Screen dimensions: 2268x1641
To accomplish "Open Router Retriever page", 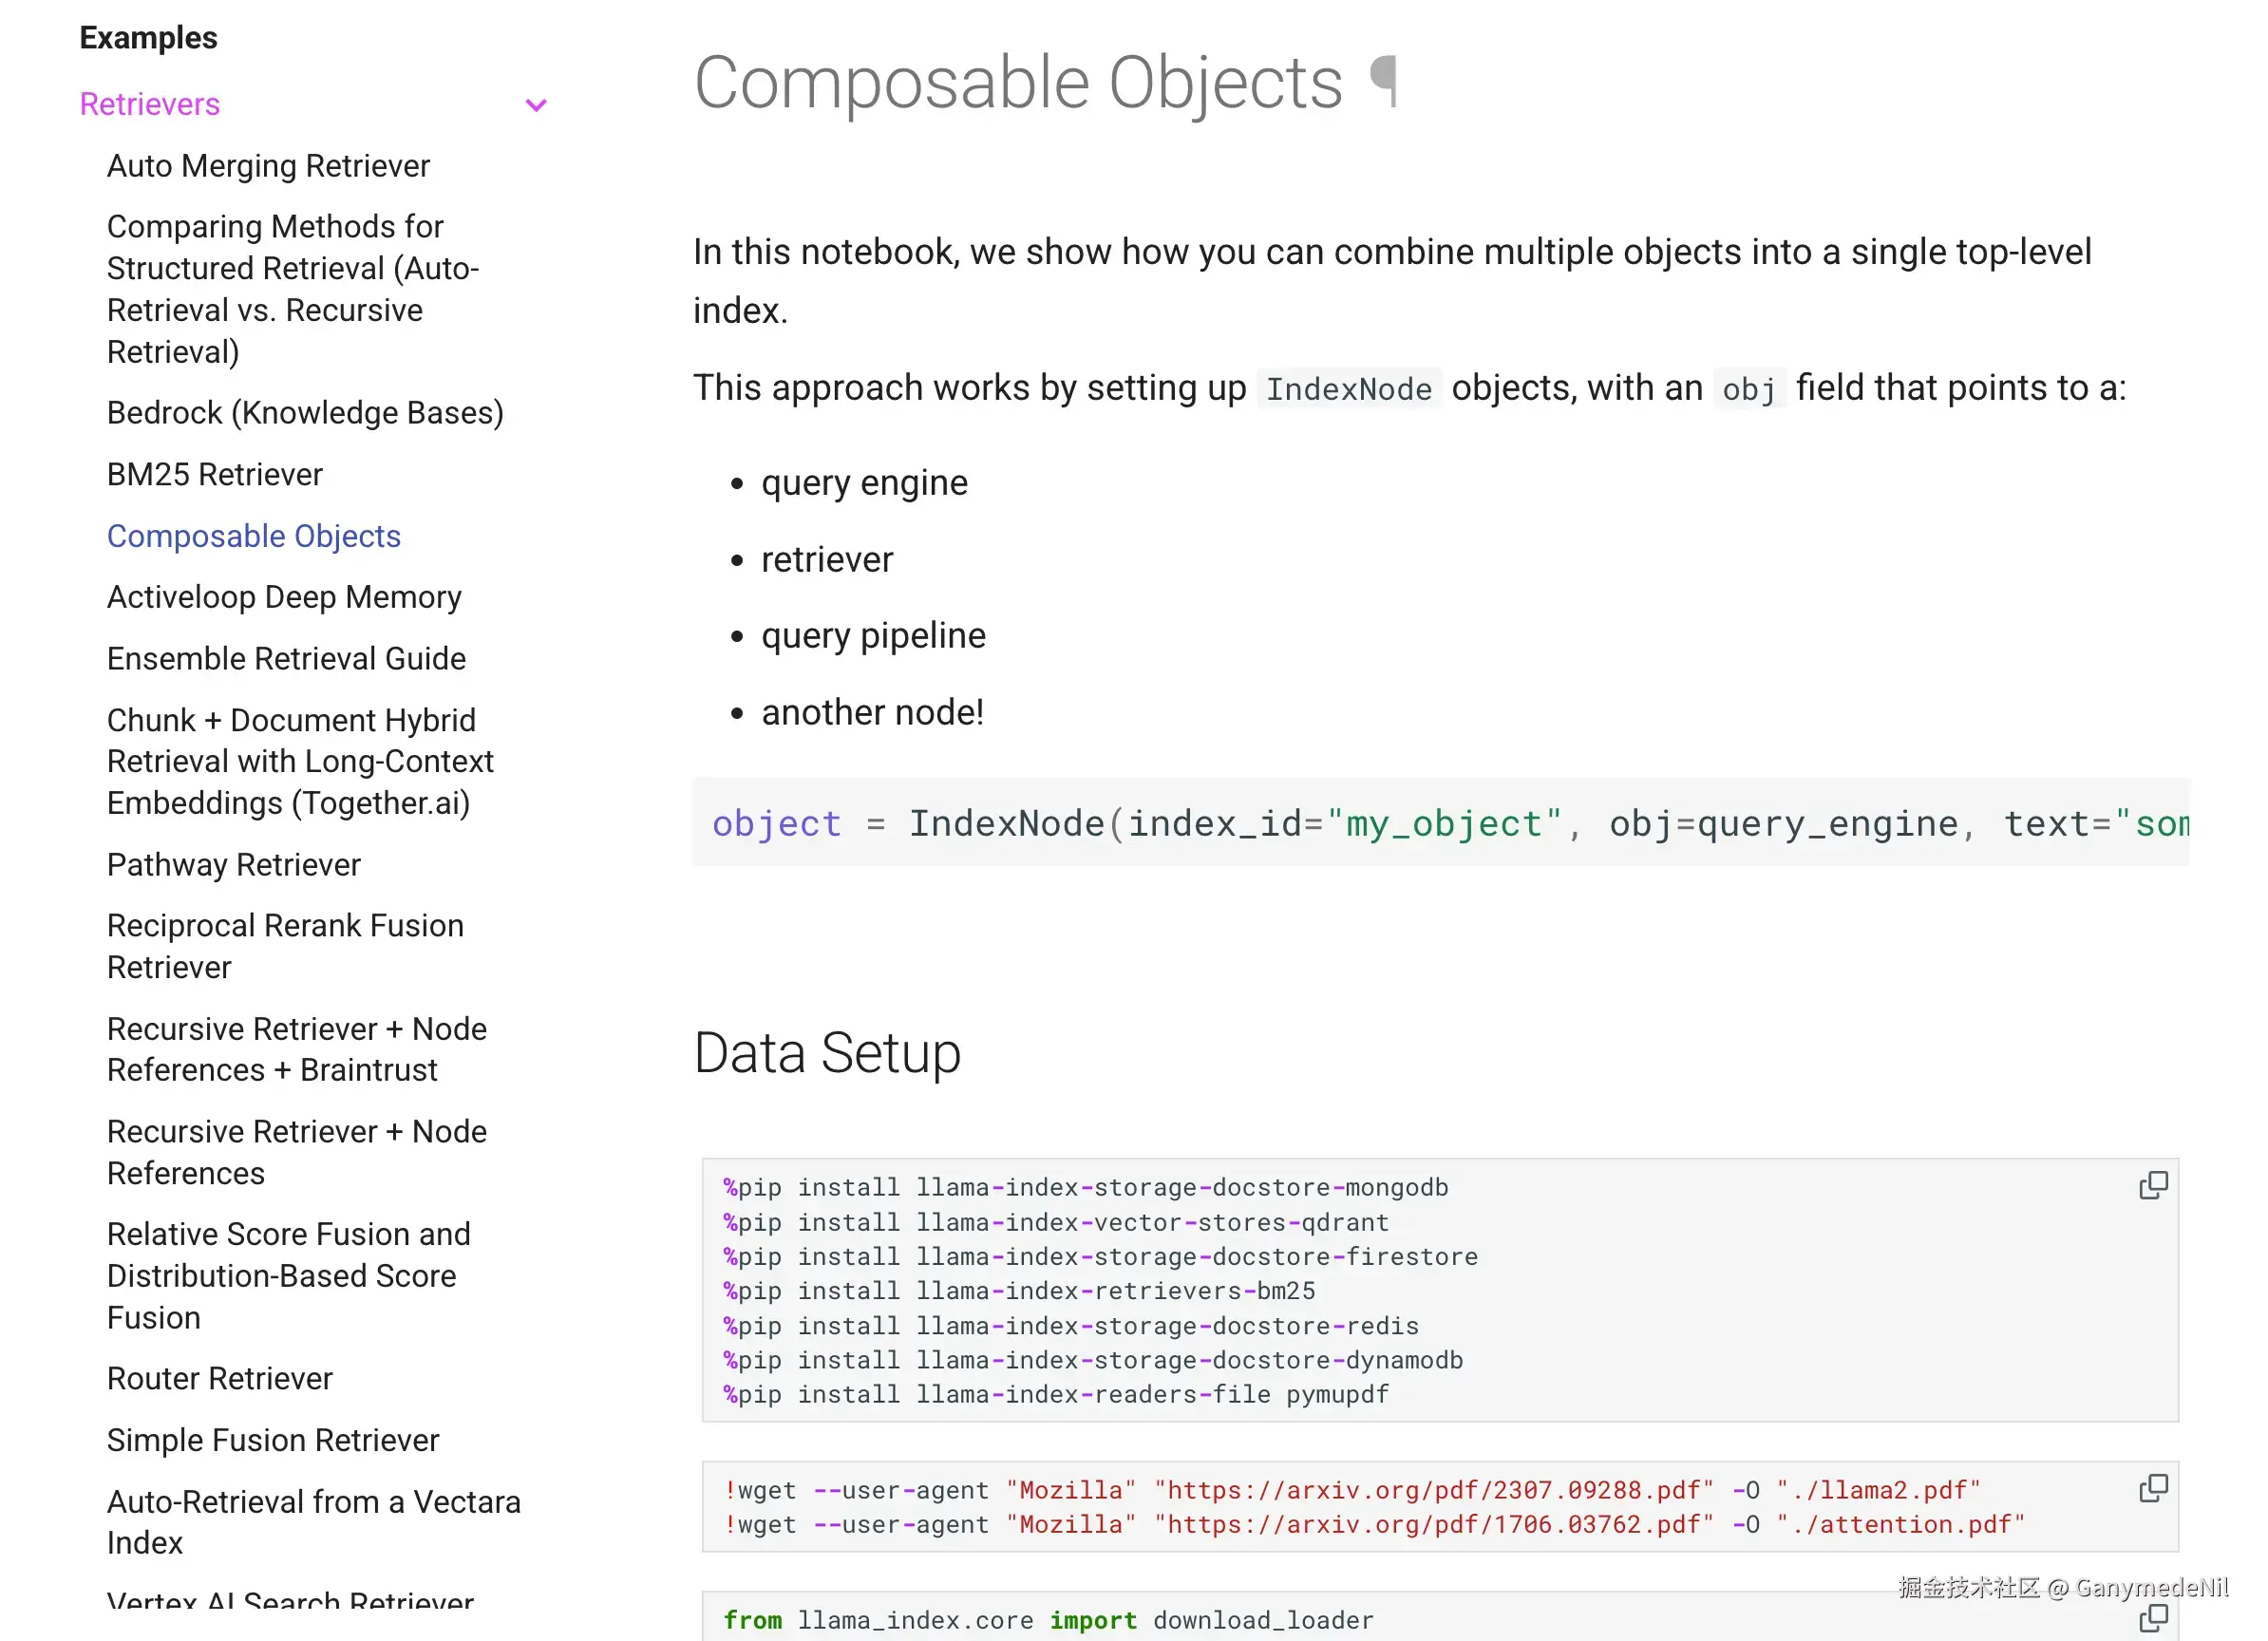I will point(219,1379).
